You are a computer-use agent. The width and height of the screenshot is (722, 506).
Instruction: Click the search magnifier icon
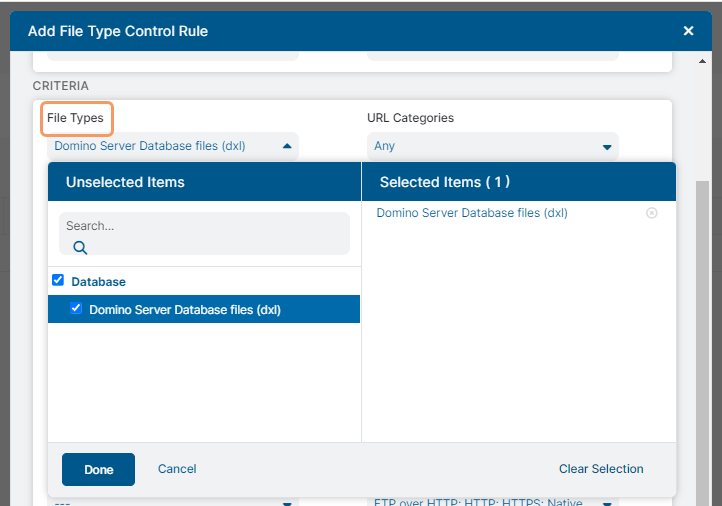point(80,247)
